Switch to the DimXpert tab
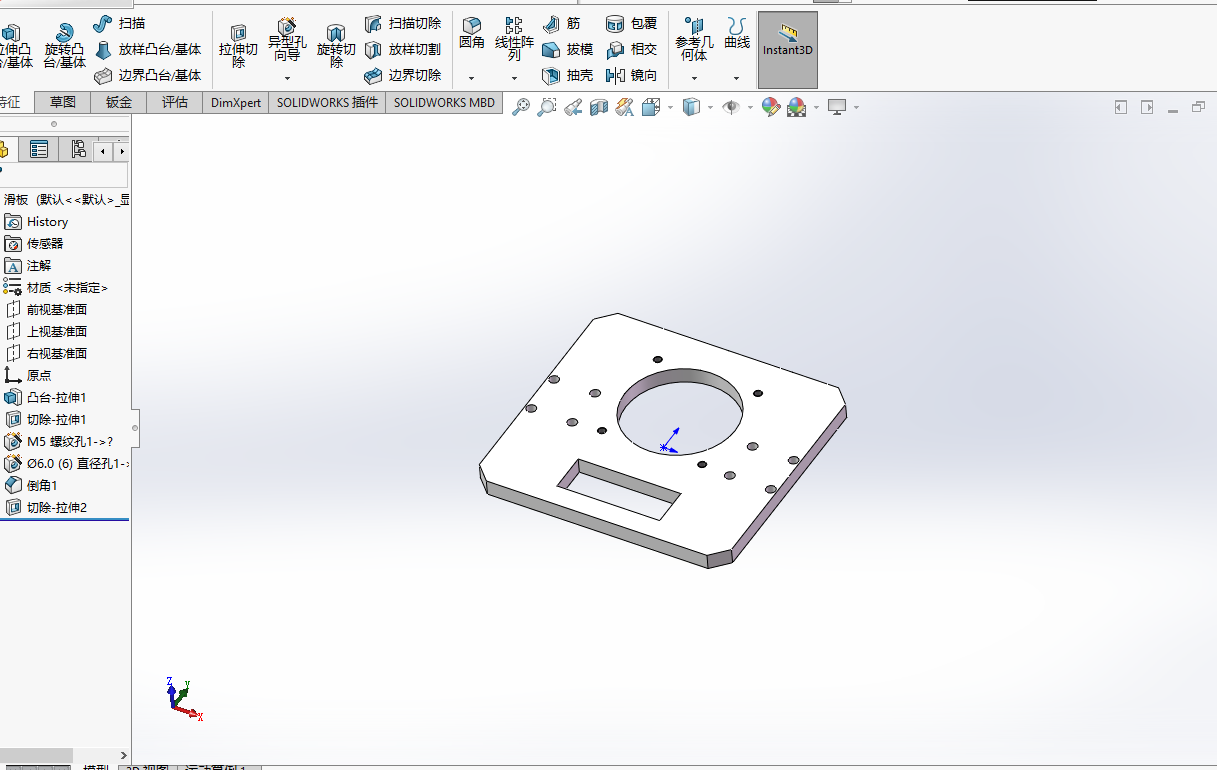Viewport: 1217px width, 770px height. (236, 102)
